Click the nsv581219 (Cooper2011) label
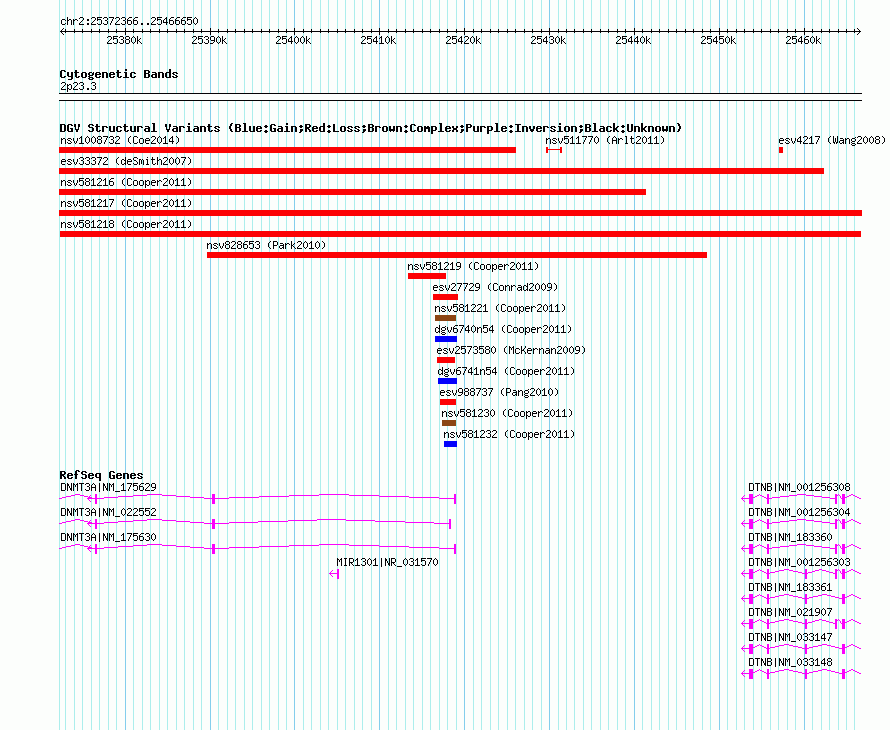This screenshot has width=890, height=730. [473, 266]
